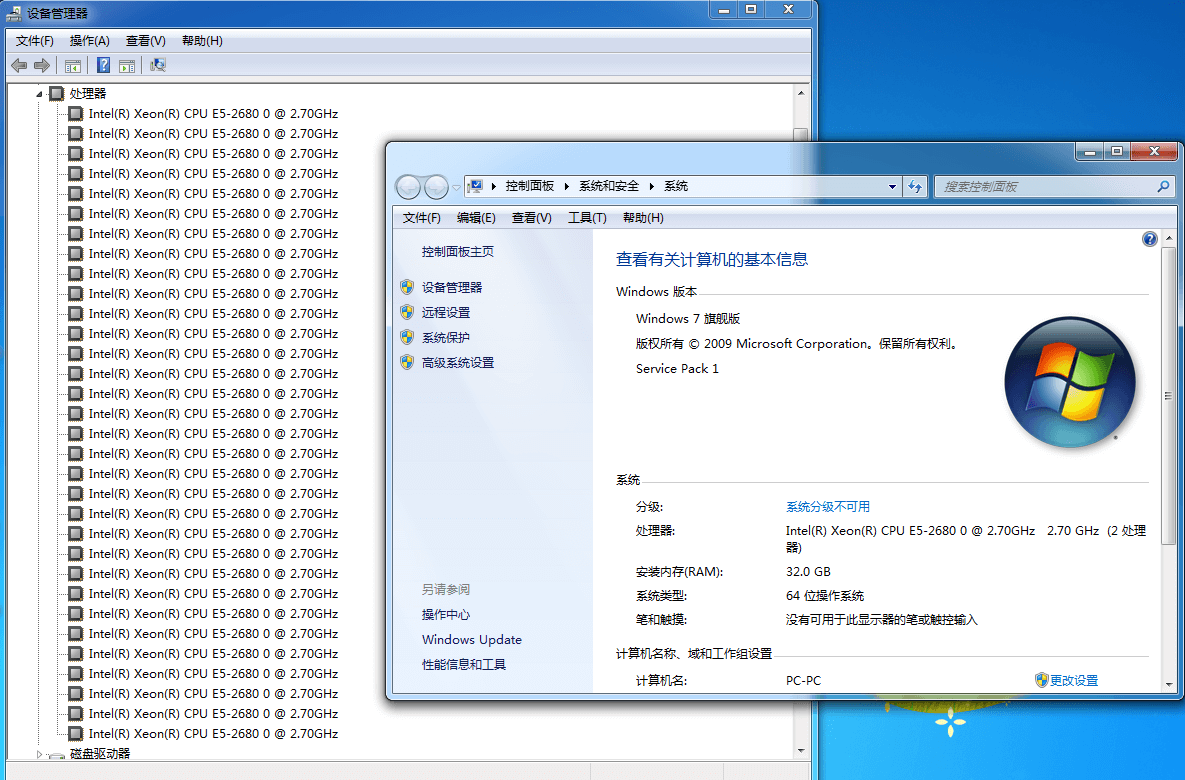1185x780 pixels.
Task: Click heading 查看有关计算机的基本信息
Action: tap(712, 259)
